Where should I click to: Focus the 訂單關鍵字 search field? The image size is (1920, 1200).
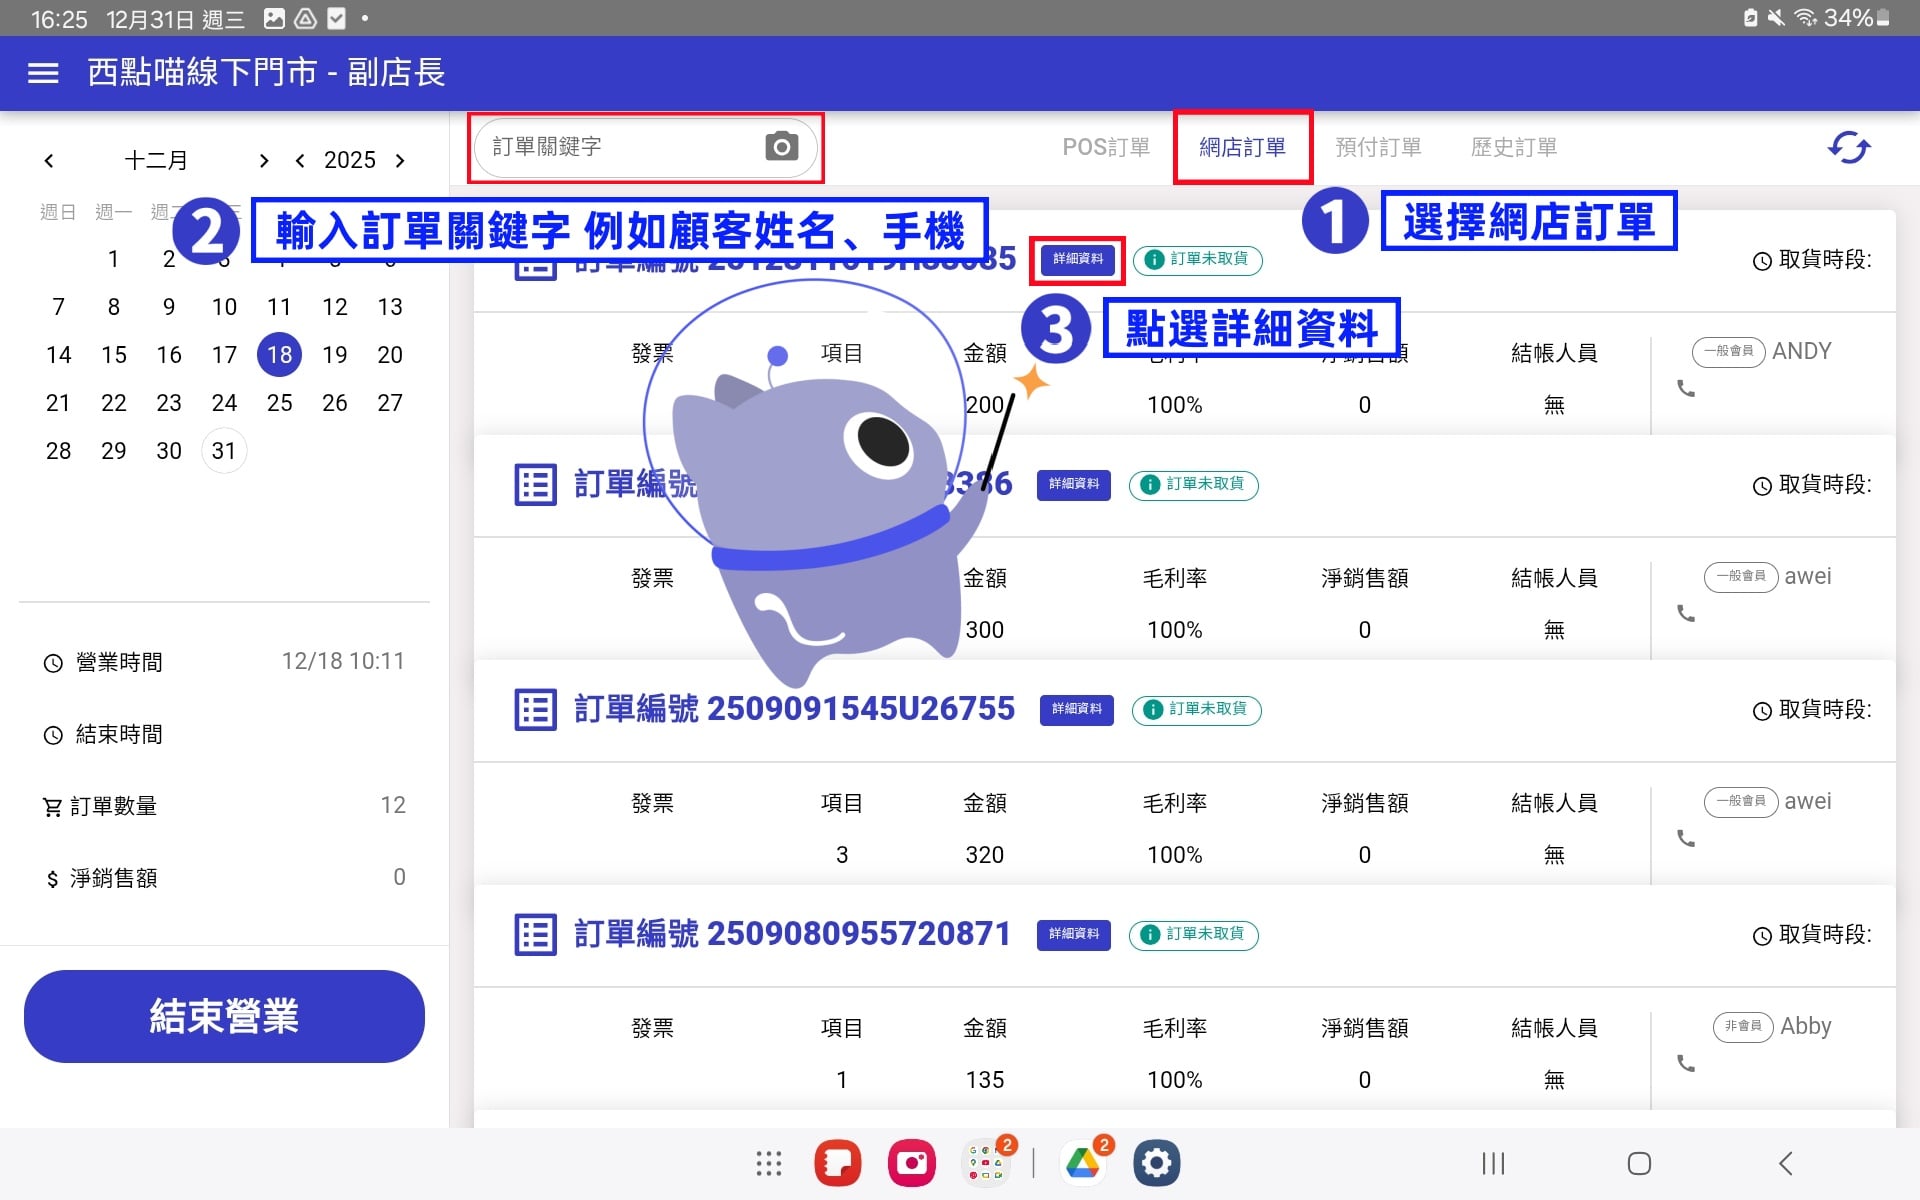click(645, 147)
